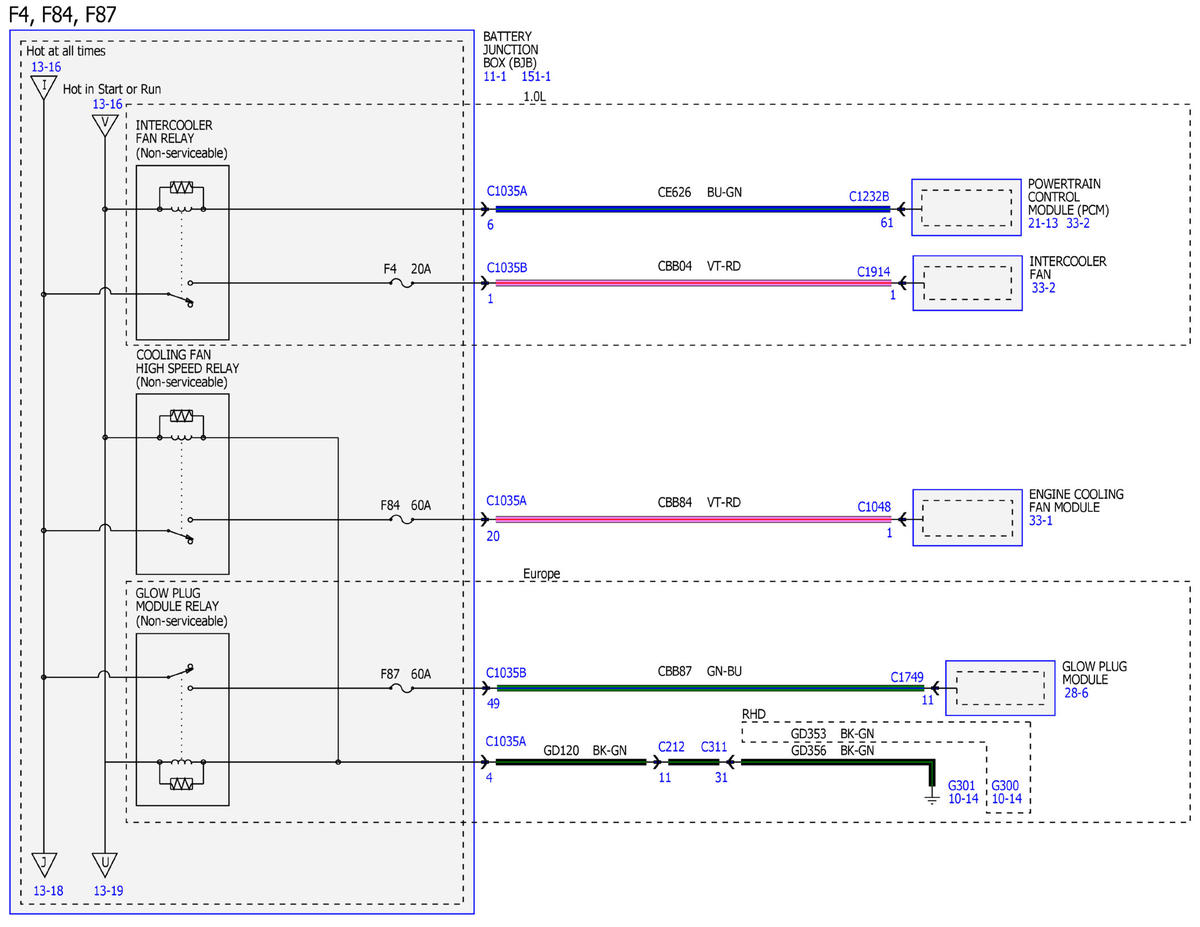Image resolution: width=1200 pixels, height=927 pixels.
Task: Open inline connector C212 link
Action: (x=671, y=747)
